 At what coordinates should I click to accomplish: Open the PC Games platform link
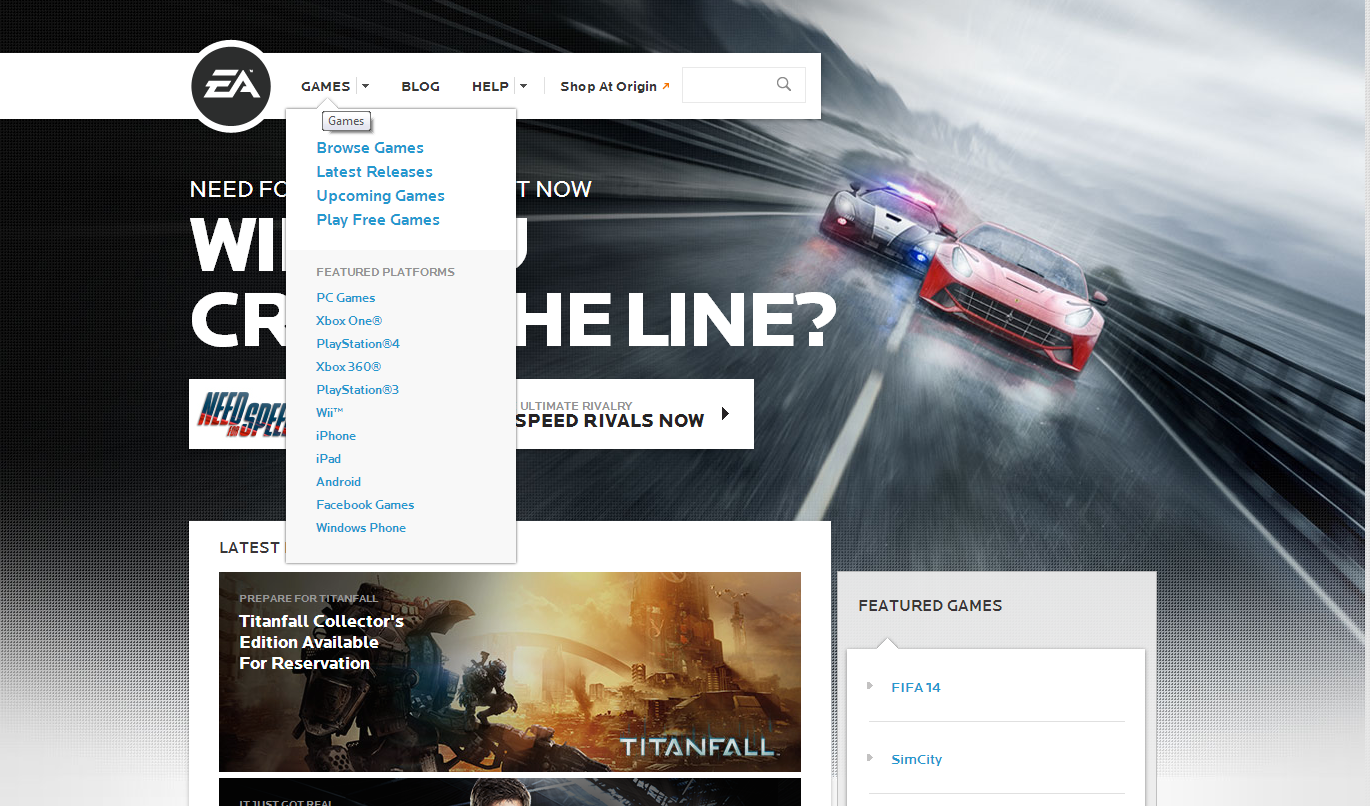[x=346, y=298]
